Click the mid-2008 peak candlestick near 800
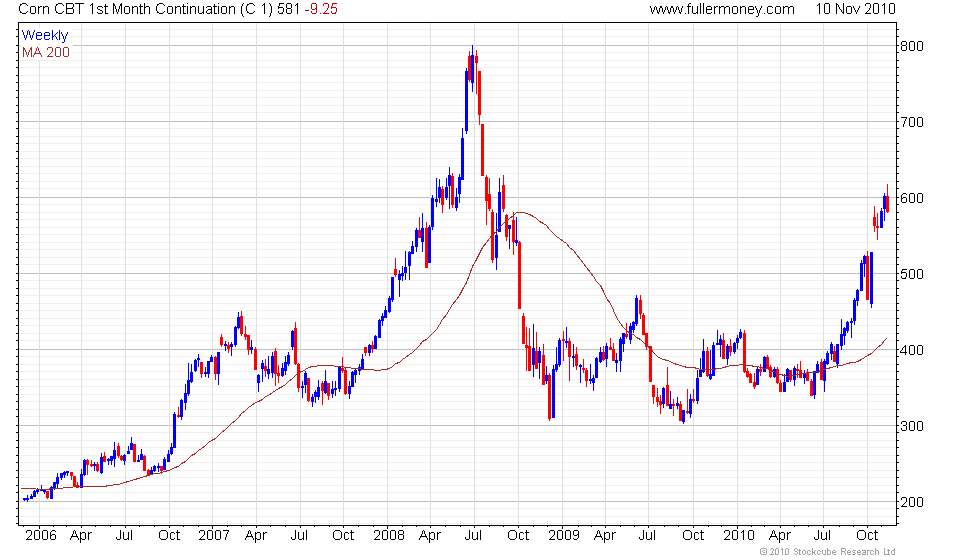 [472, 69]
